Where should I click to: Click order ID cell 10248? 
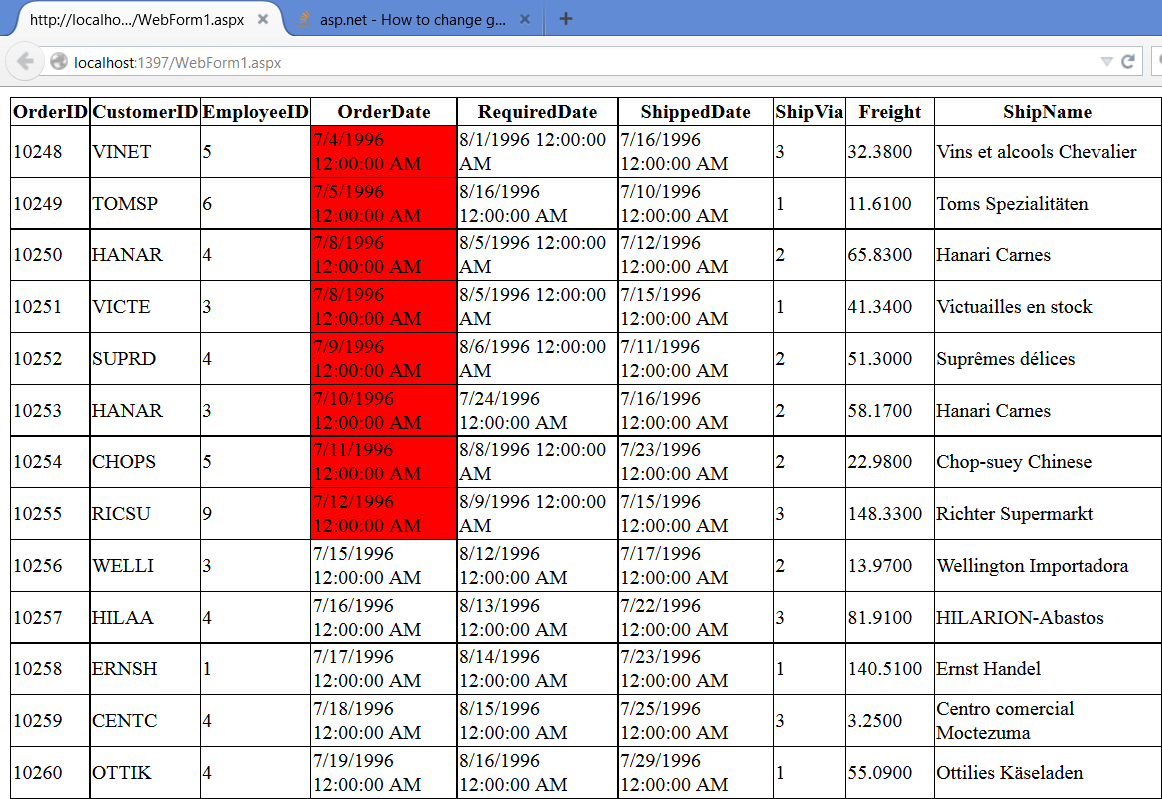click(x=50, y=152)
